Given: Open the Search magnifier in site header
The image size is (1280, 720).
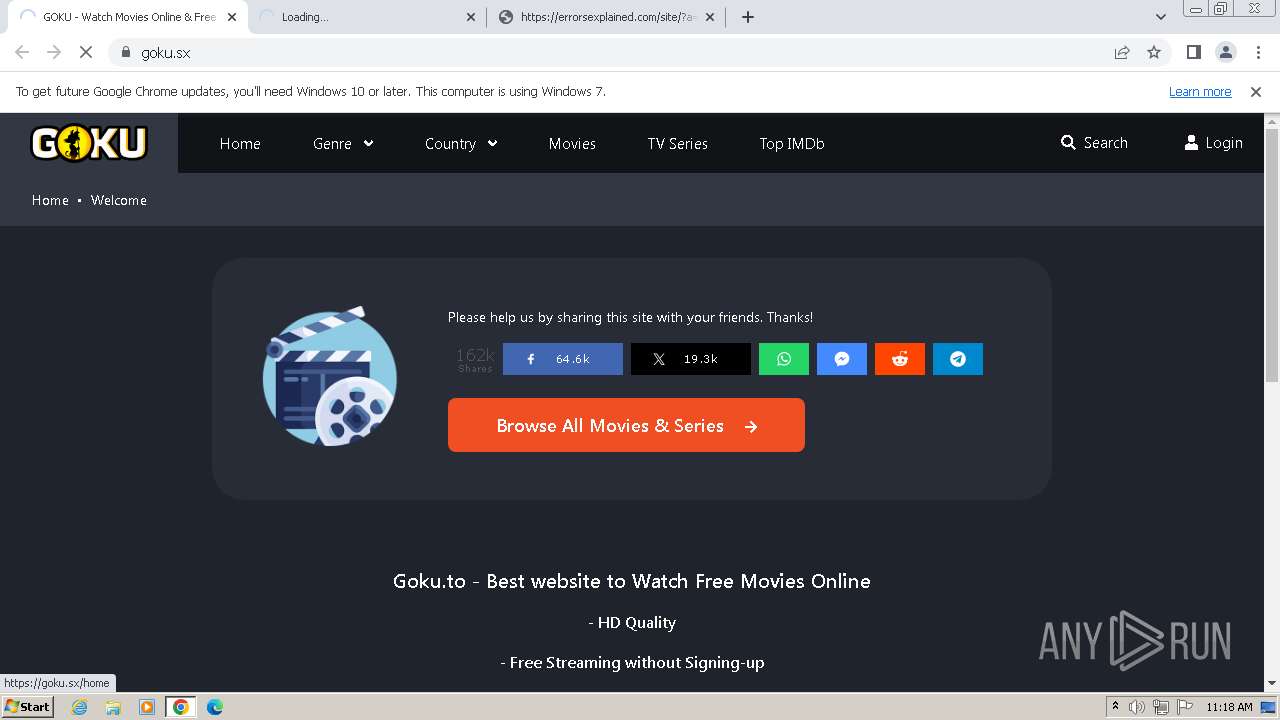Looking at the screenshot, I should (1094, 143).
